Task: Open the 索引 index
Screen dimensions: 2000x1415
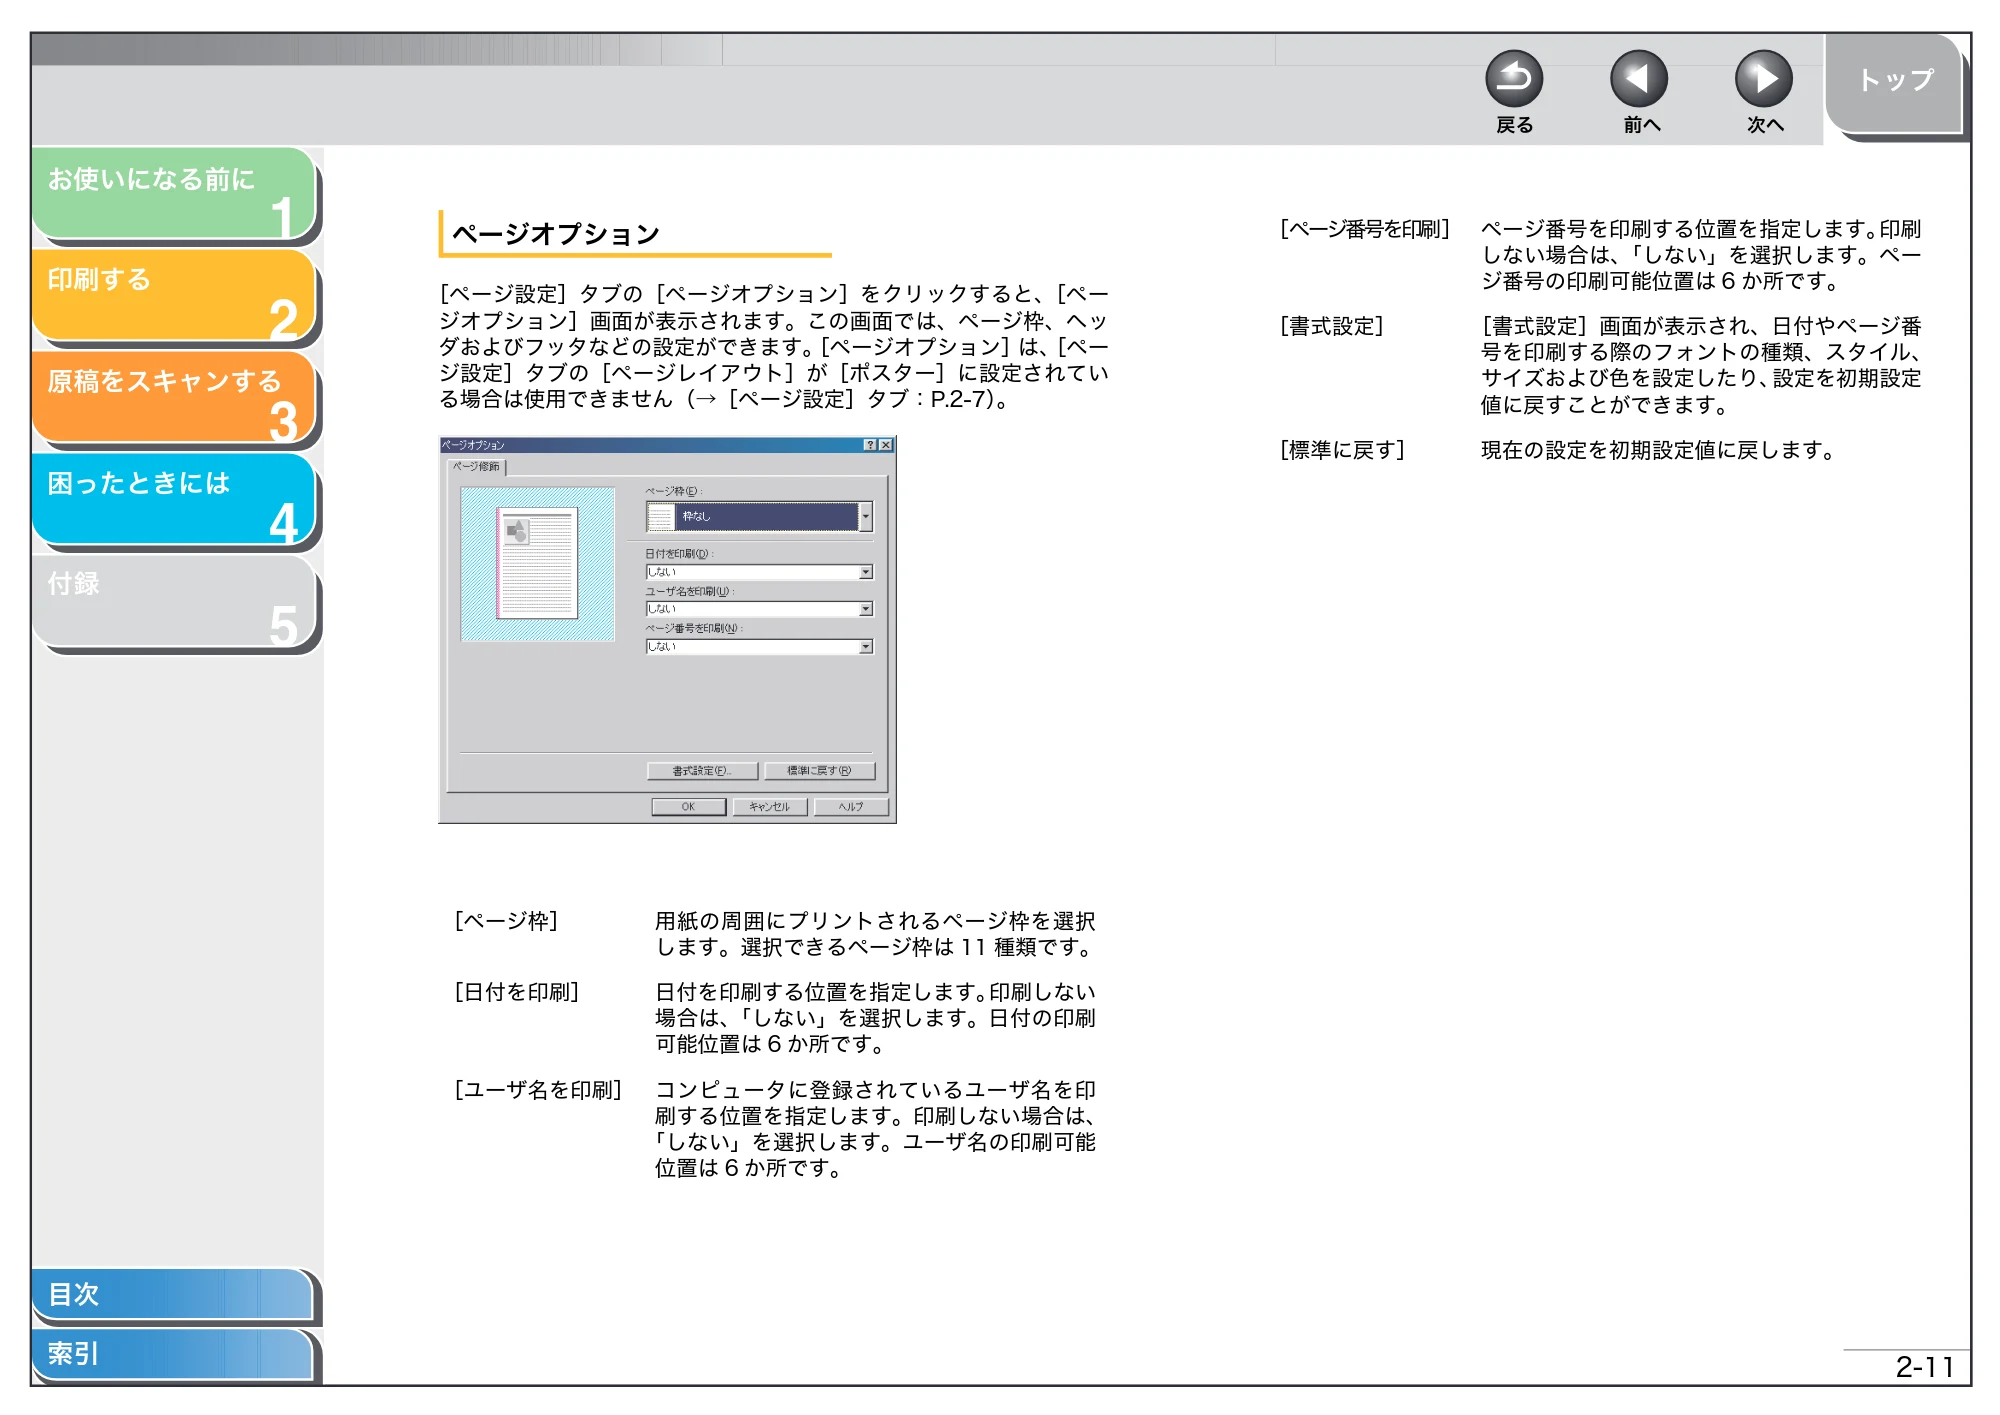Action: (x=172, y=1354)
